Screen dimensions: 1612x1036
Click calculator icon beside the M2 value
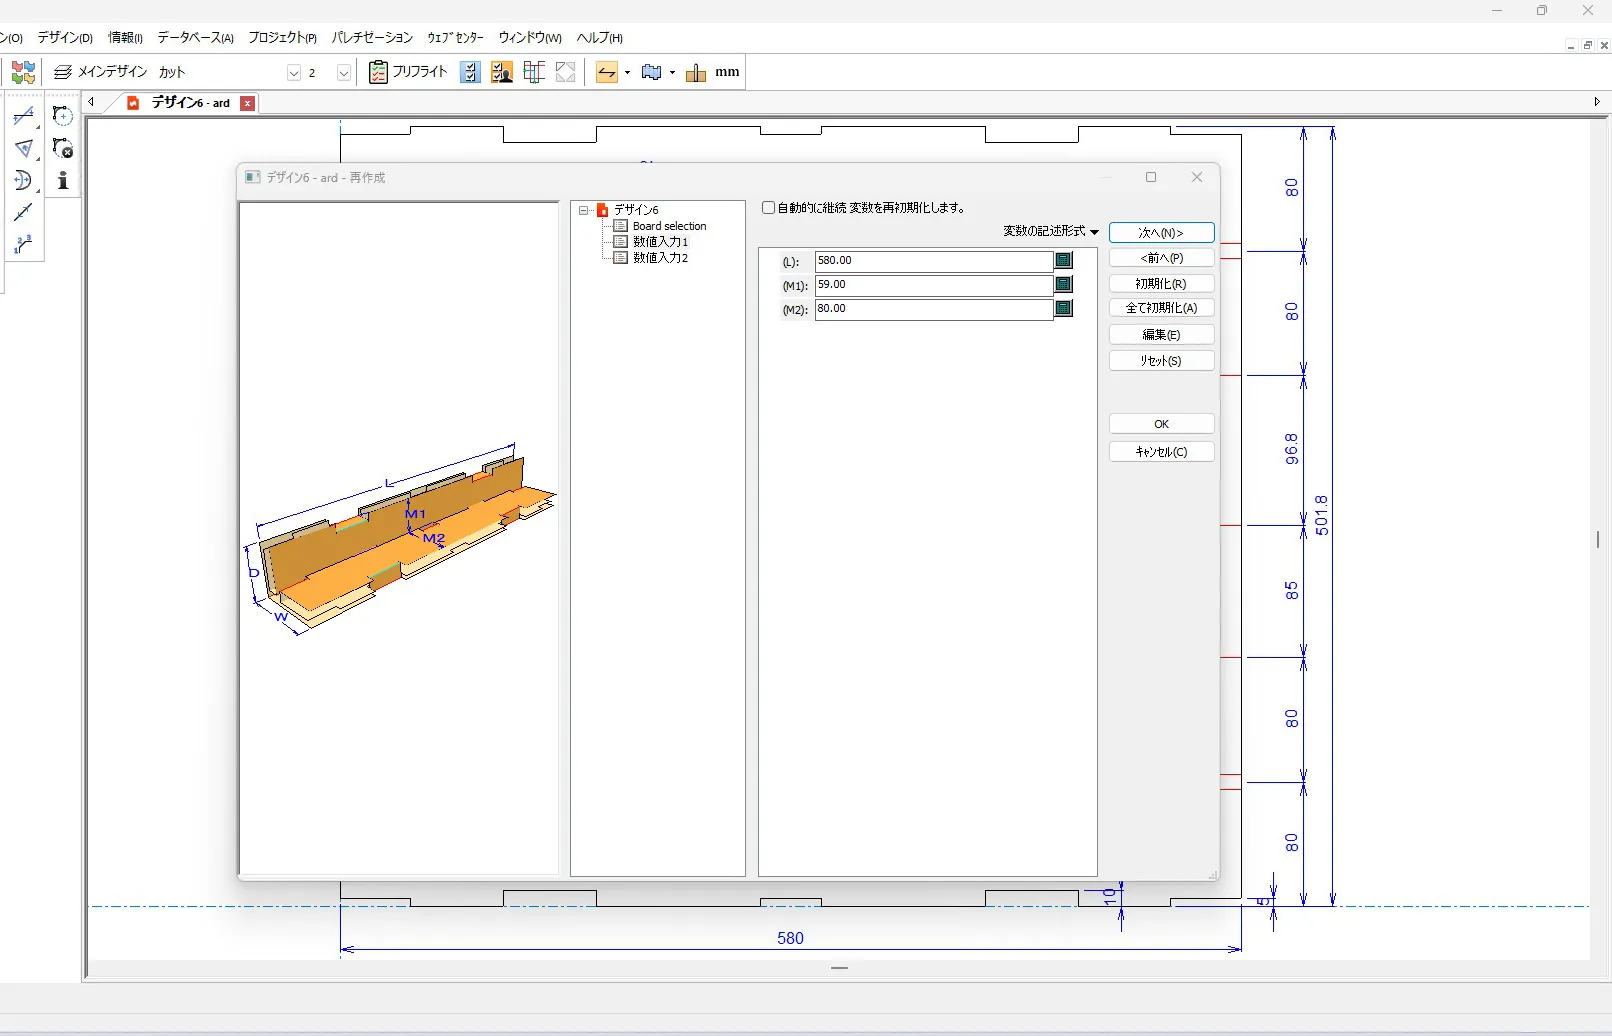1063,309
